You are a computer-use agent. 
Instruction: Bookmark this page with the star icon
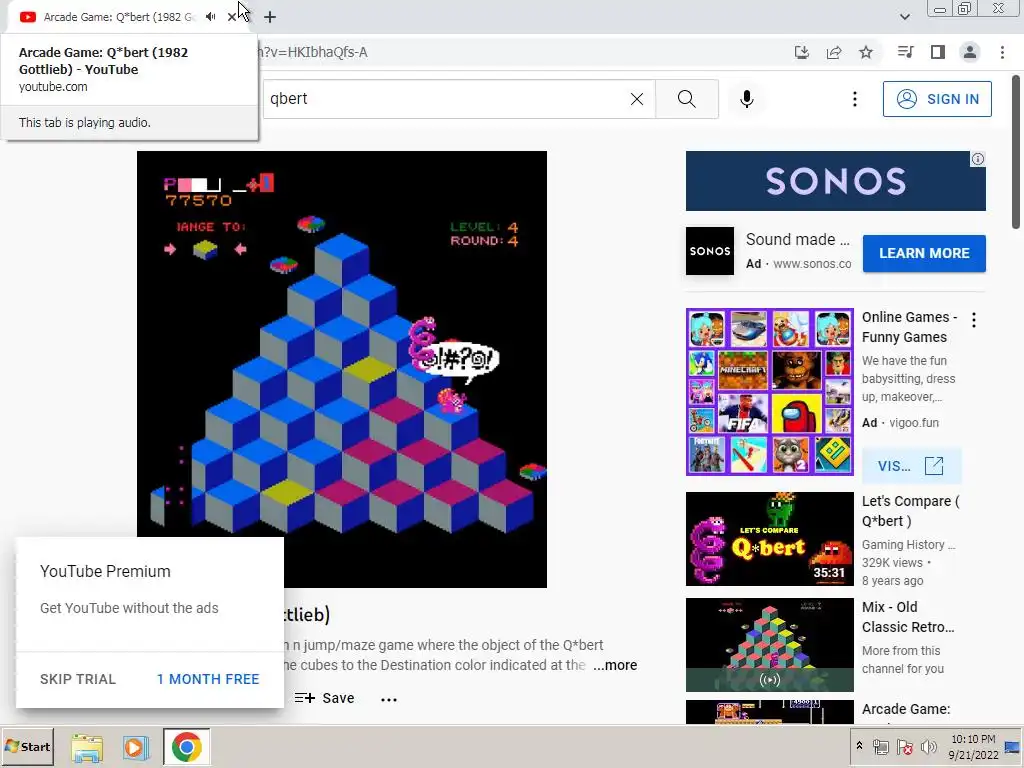pyautogui.click(x=866, y=52)
